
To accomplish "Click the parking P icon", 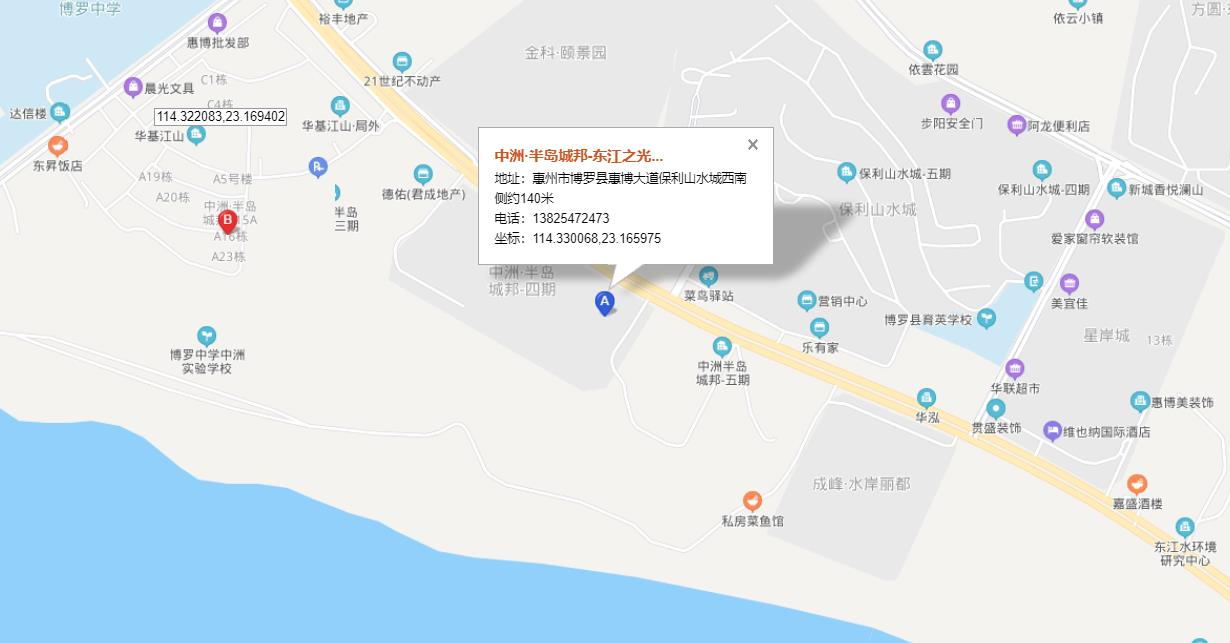I will pos(318,167).
